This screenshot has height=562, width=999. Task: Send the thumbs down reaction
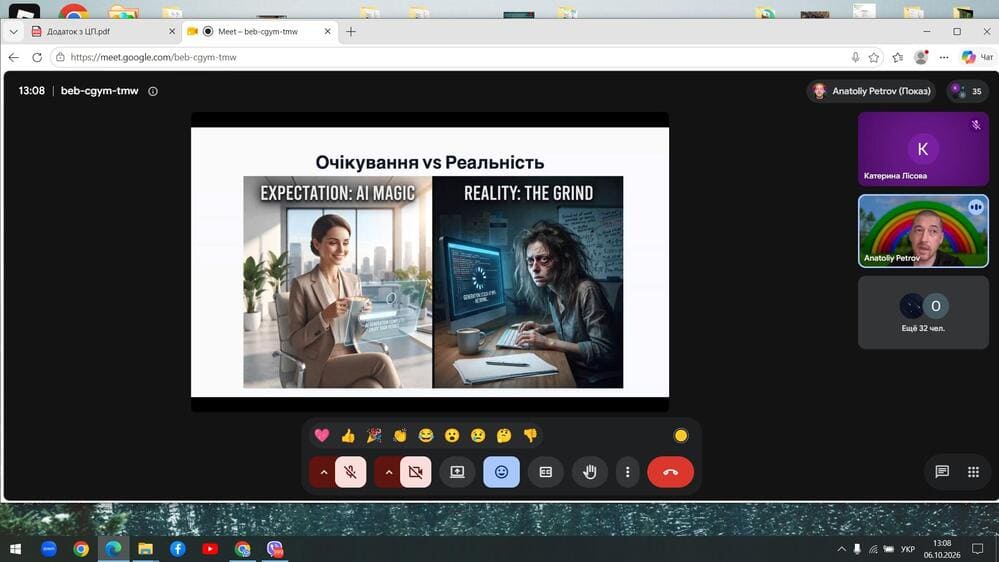pyautogui.click(x=530, y=435)
